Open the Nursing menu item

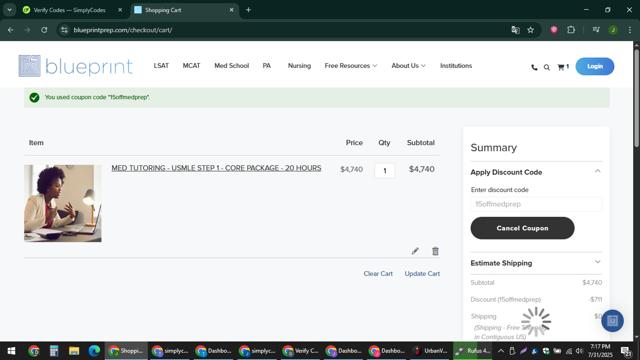click(299, 66)
